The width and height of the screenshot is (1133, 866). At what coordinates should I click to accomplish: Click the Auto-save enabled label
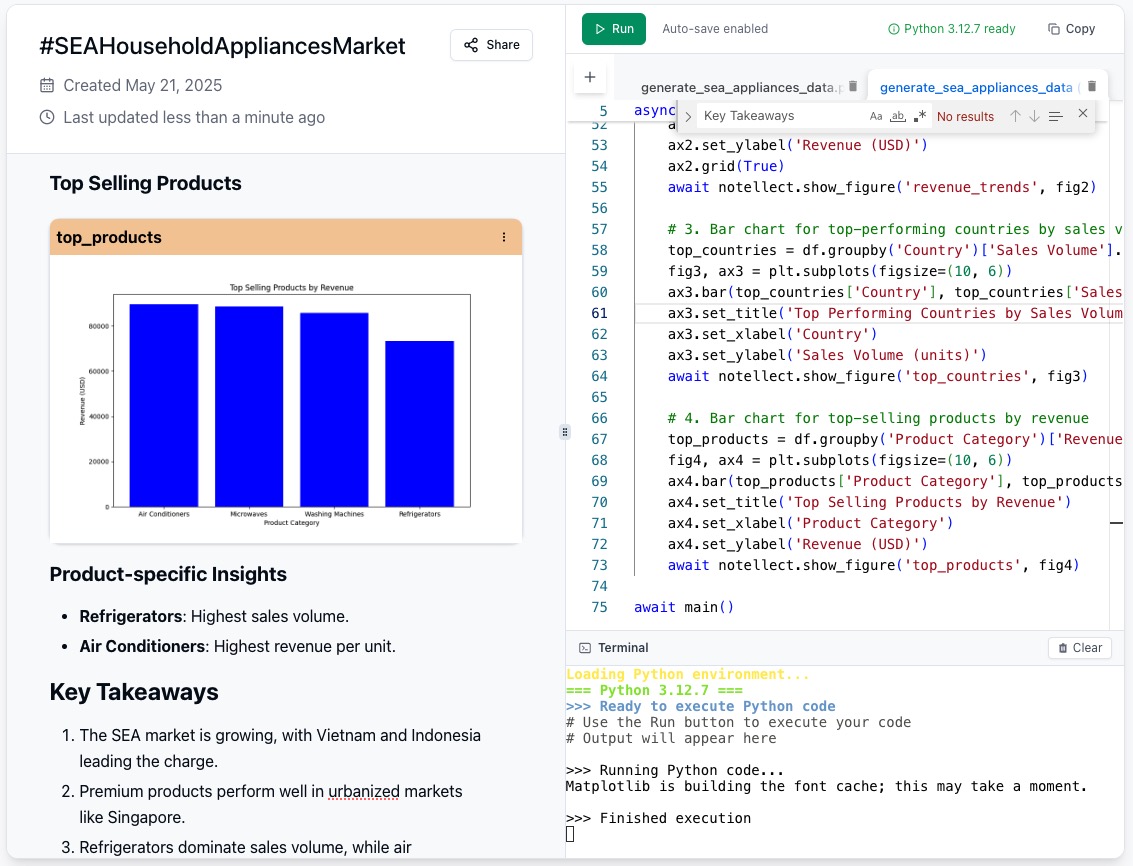(x=715, y=29)
